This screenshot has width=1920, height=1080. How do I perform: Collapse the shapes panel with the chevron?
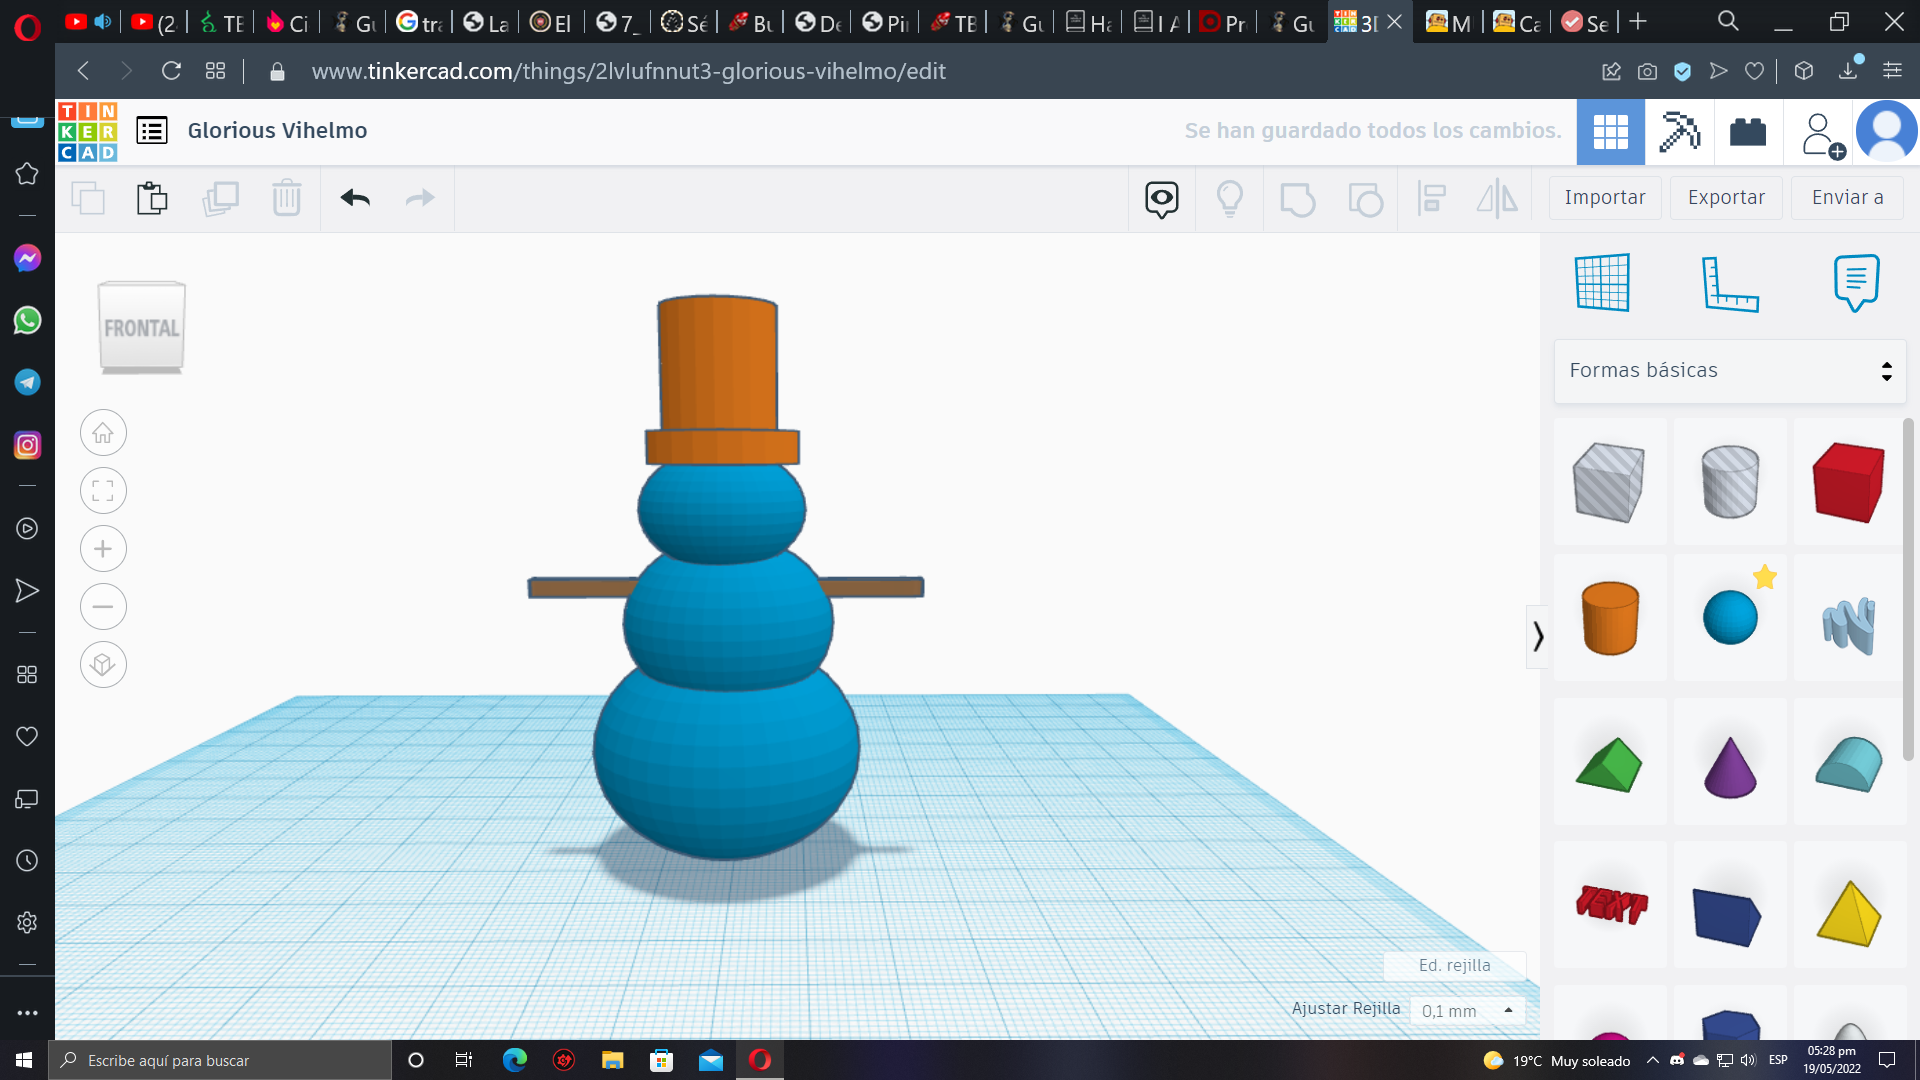coord(1537,637)
